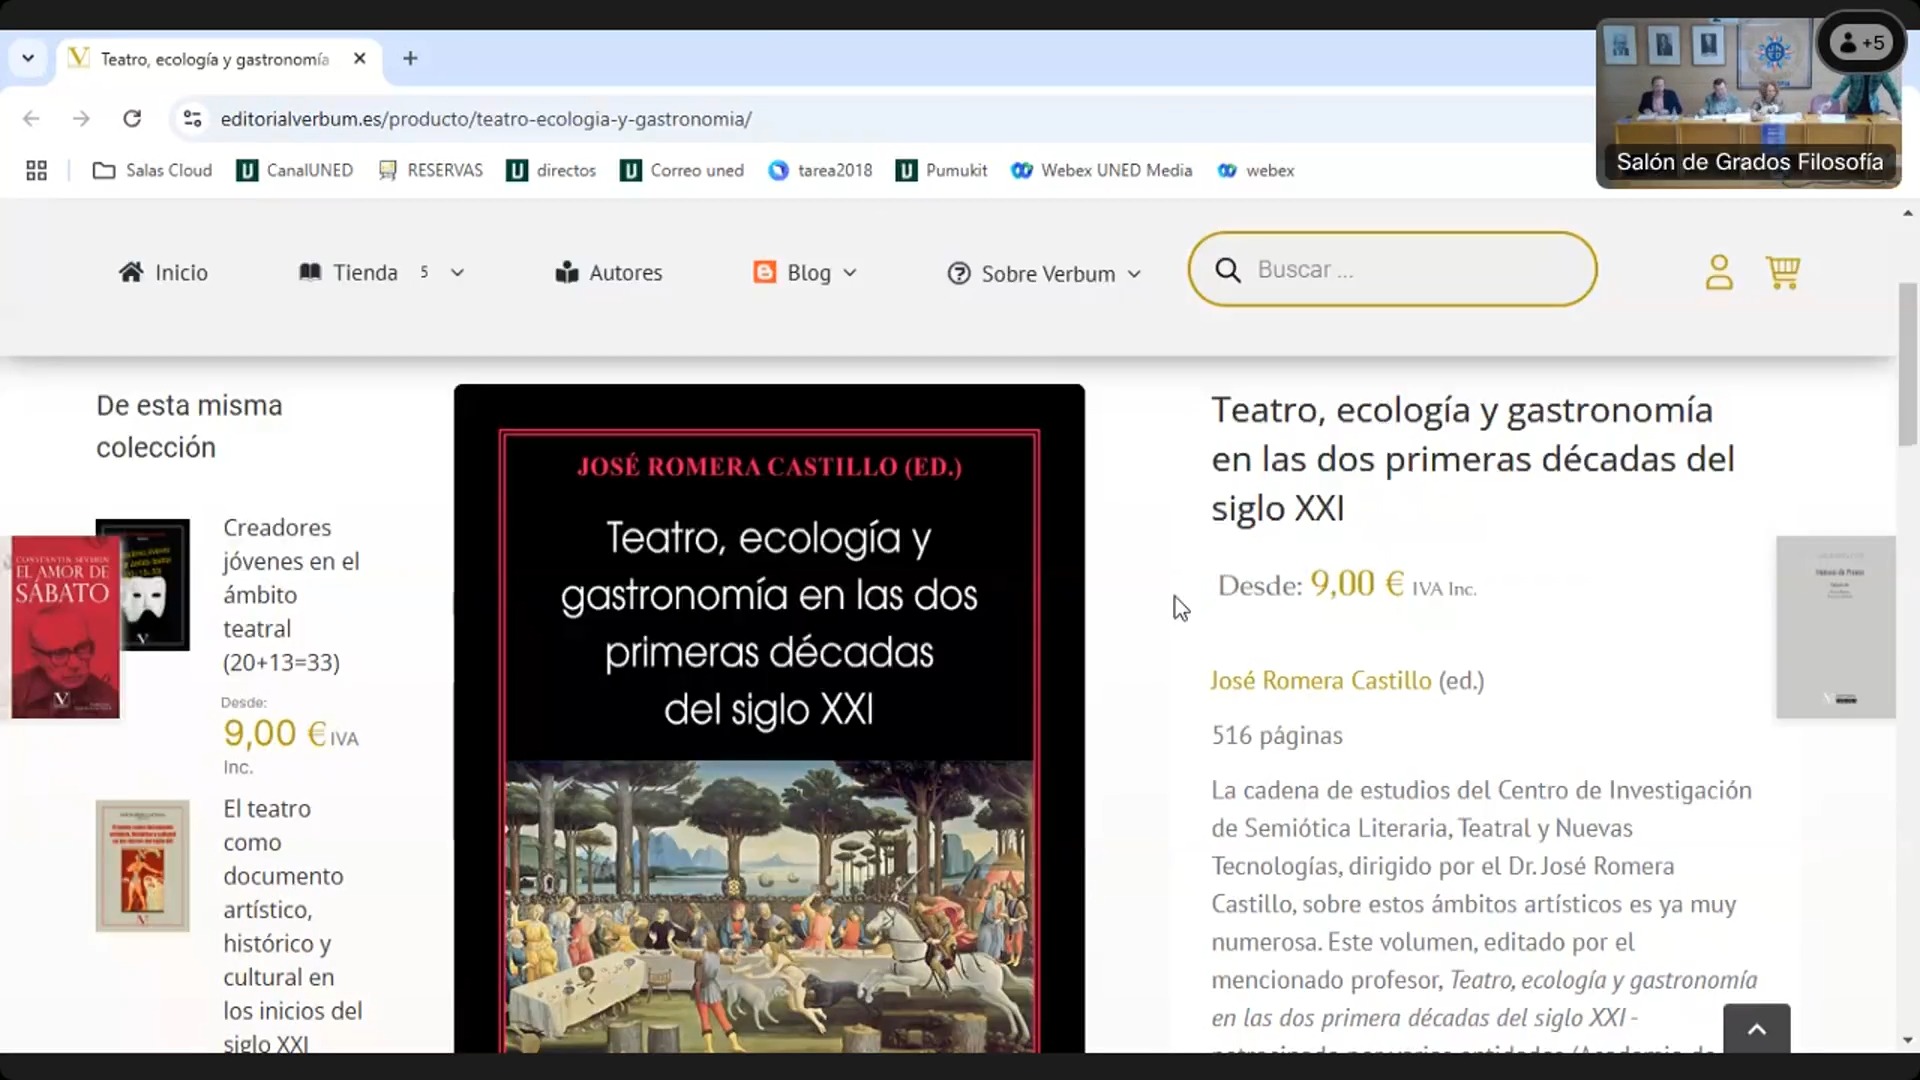Select the 9,00 € product price text
1920x1080 pixels.
click(1357, 583)
